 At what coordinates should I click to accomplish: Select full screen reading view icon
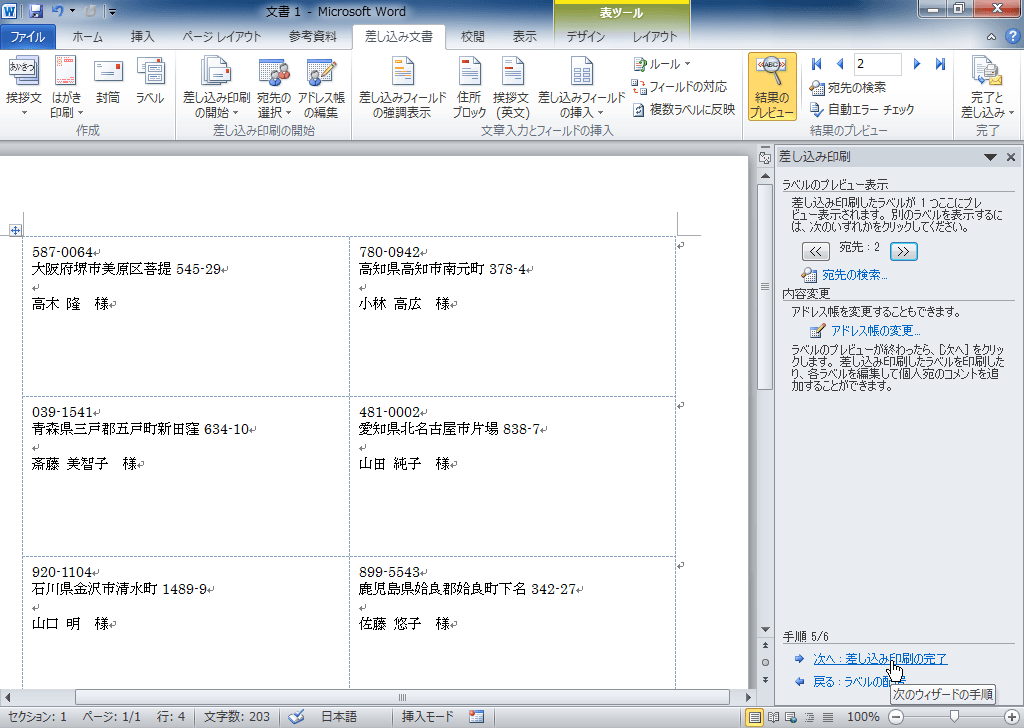[773, 717]
